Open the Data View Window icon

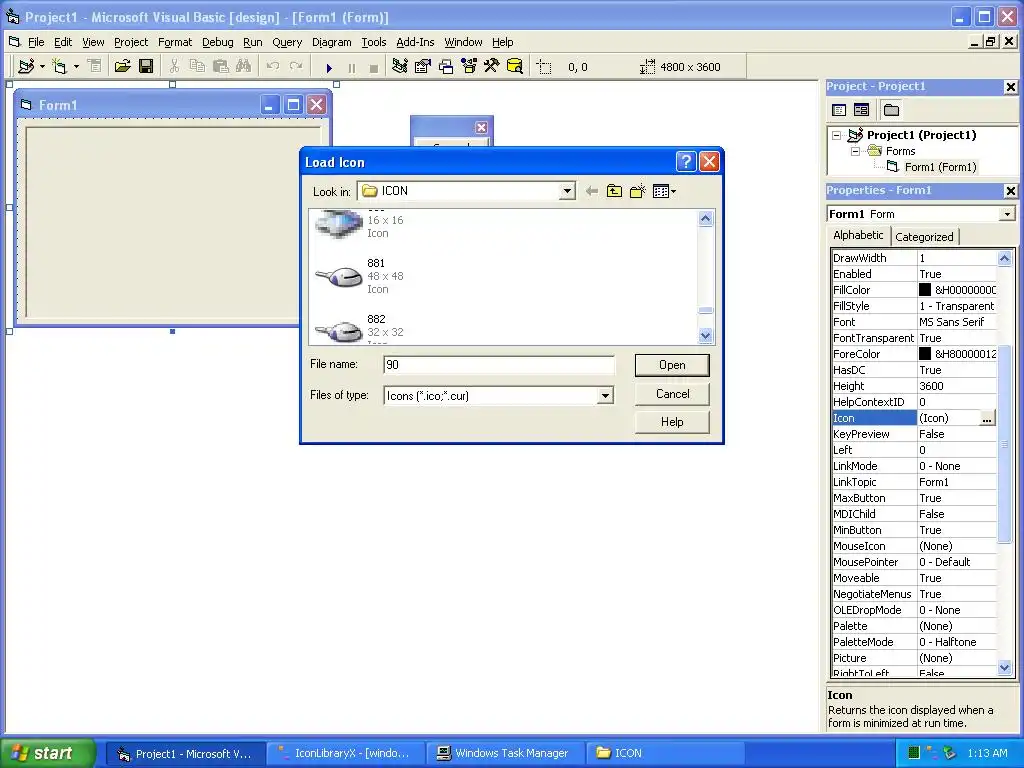click(x=515, y=67)
